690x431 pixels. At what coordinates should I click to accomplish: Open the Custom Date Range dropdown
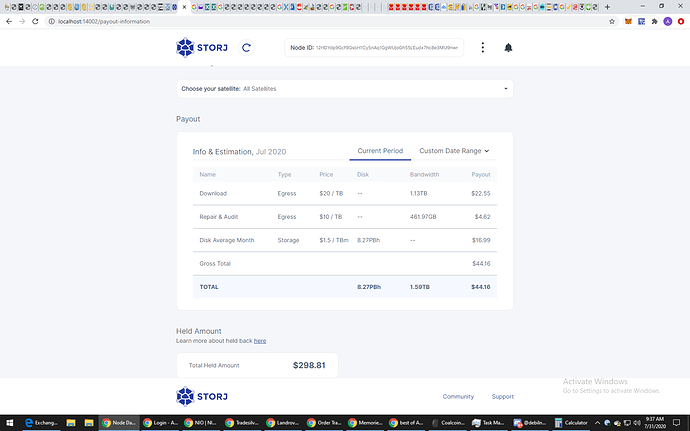455,151
